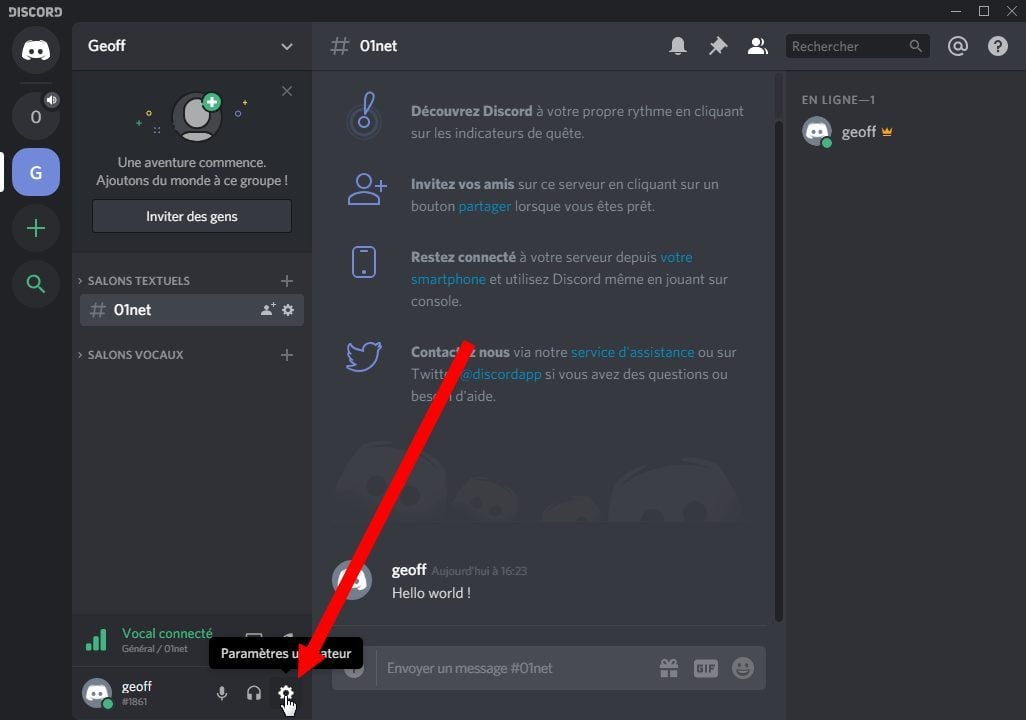The height and width of the screenshot is (720, 1026).
Task: Open Discord home via logo icon
Action: [36, 50]
